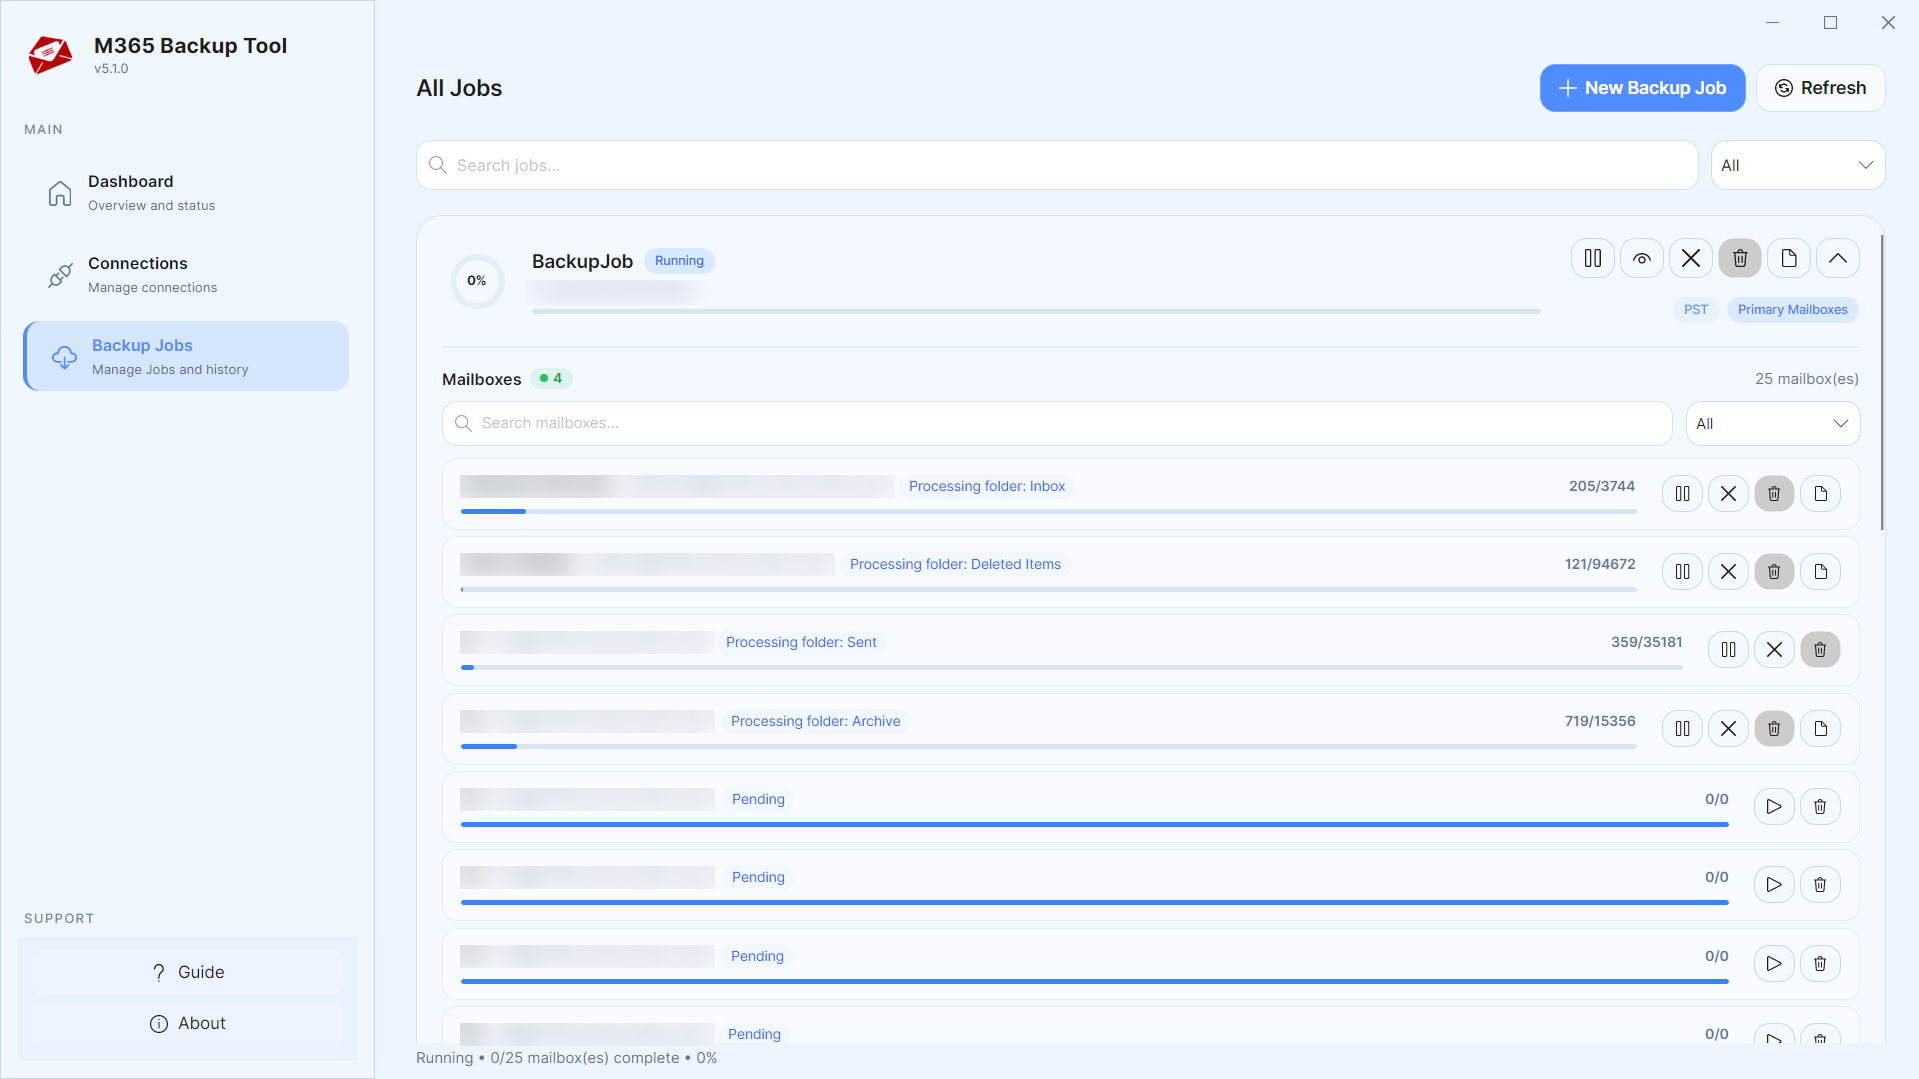Image resolution: width=1919 pixels, height=1079 pixels.
Task: Open log for Inbox processing mailbox
Action: point(1821,494)
